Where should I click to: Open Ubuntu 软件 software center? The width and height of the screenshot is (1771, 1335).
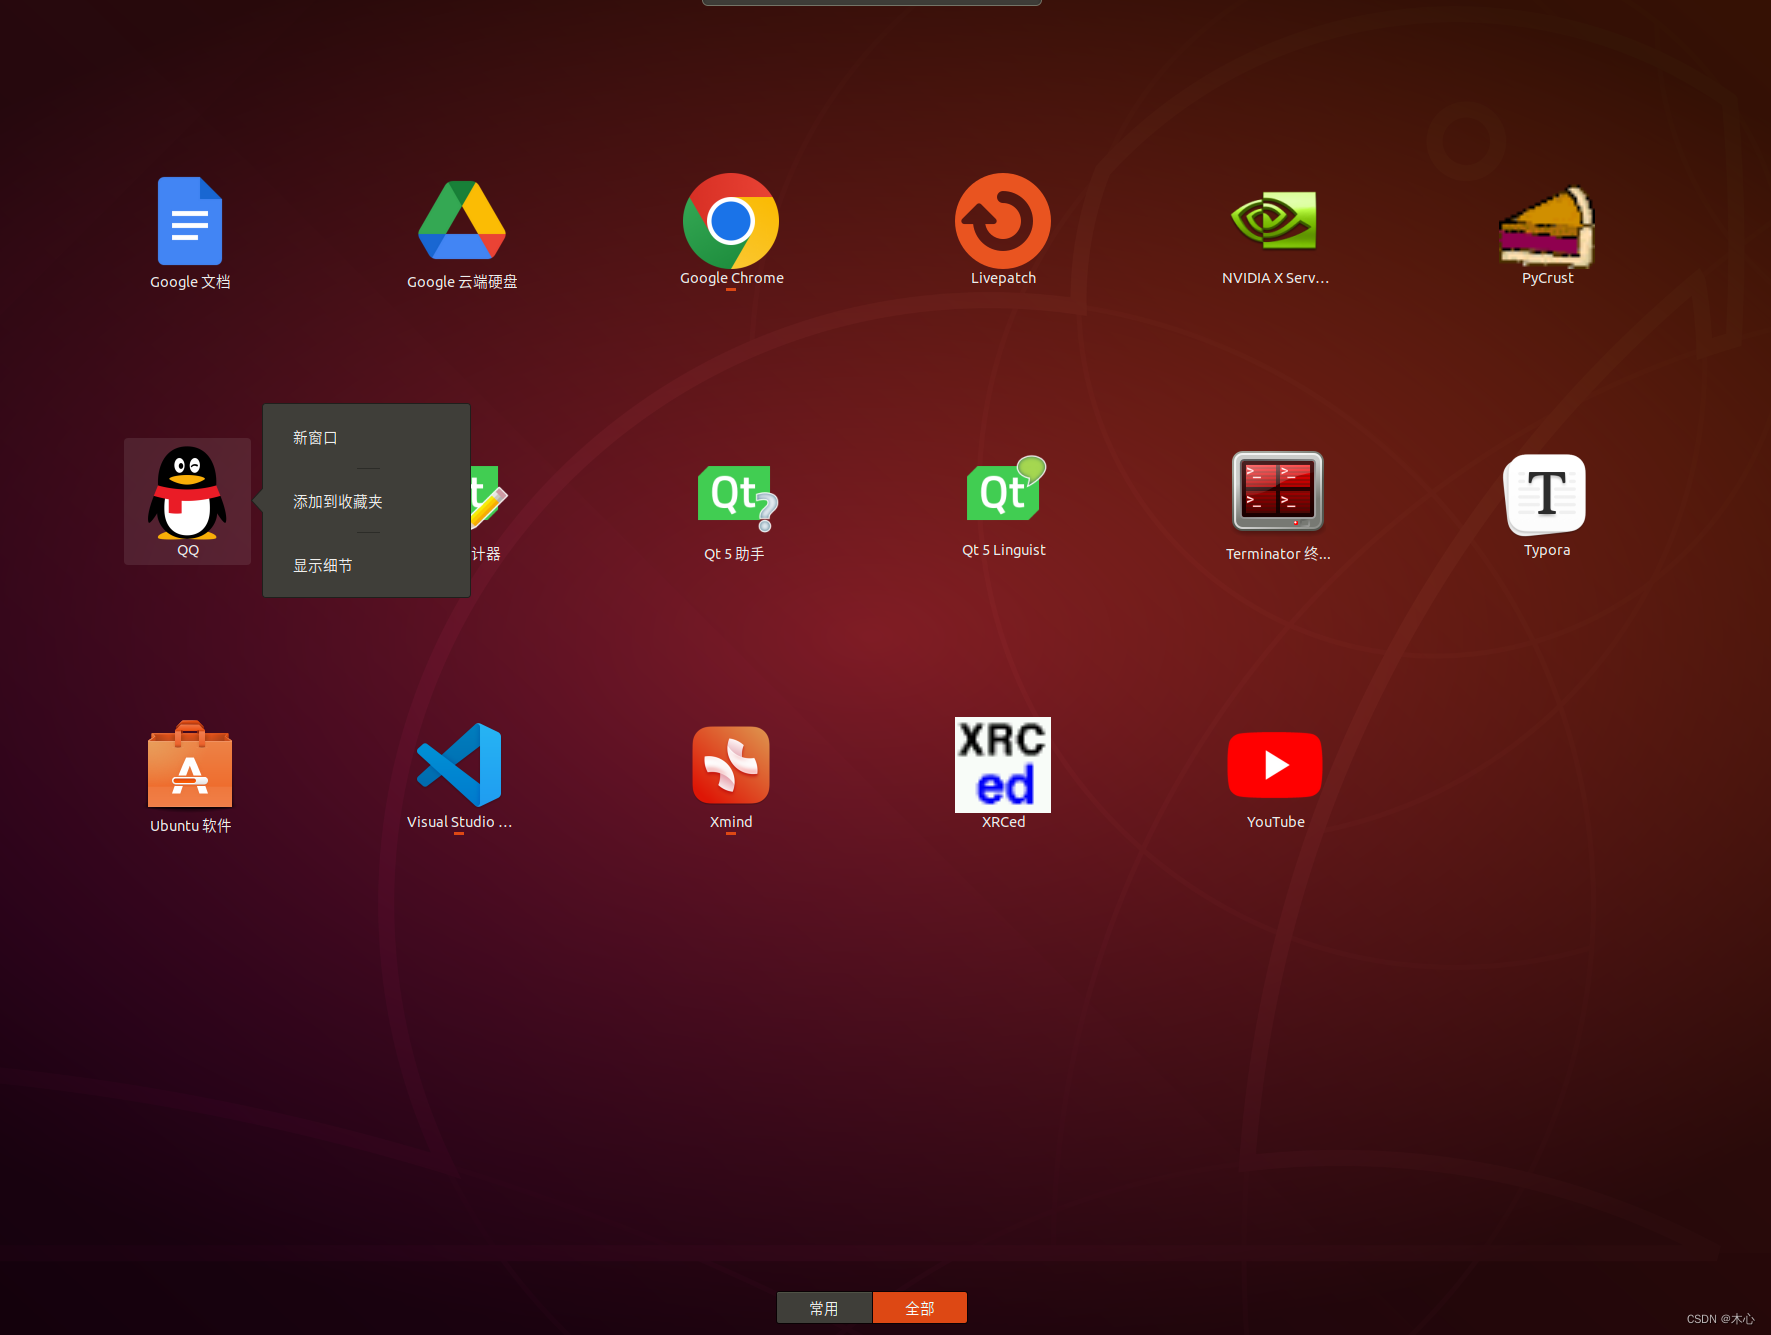click(190, 764)
